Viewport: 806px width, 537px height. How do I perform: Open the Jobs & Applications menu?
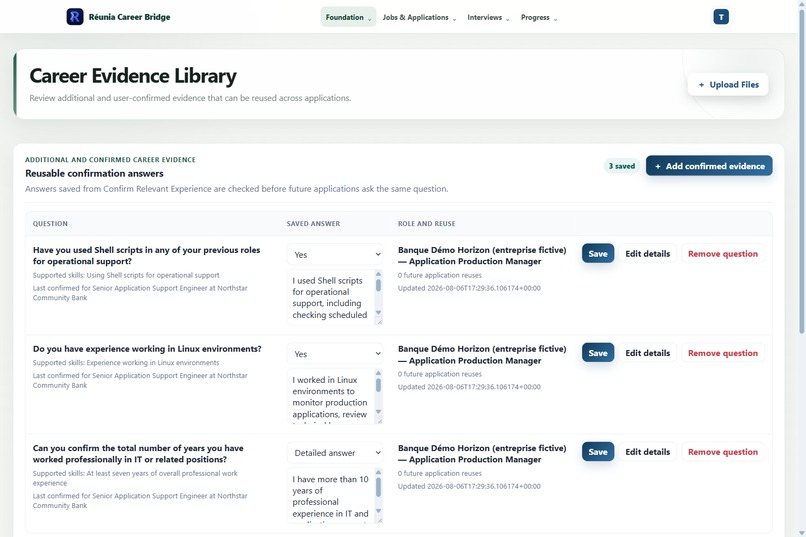[419, 17]
